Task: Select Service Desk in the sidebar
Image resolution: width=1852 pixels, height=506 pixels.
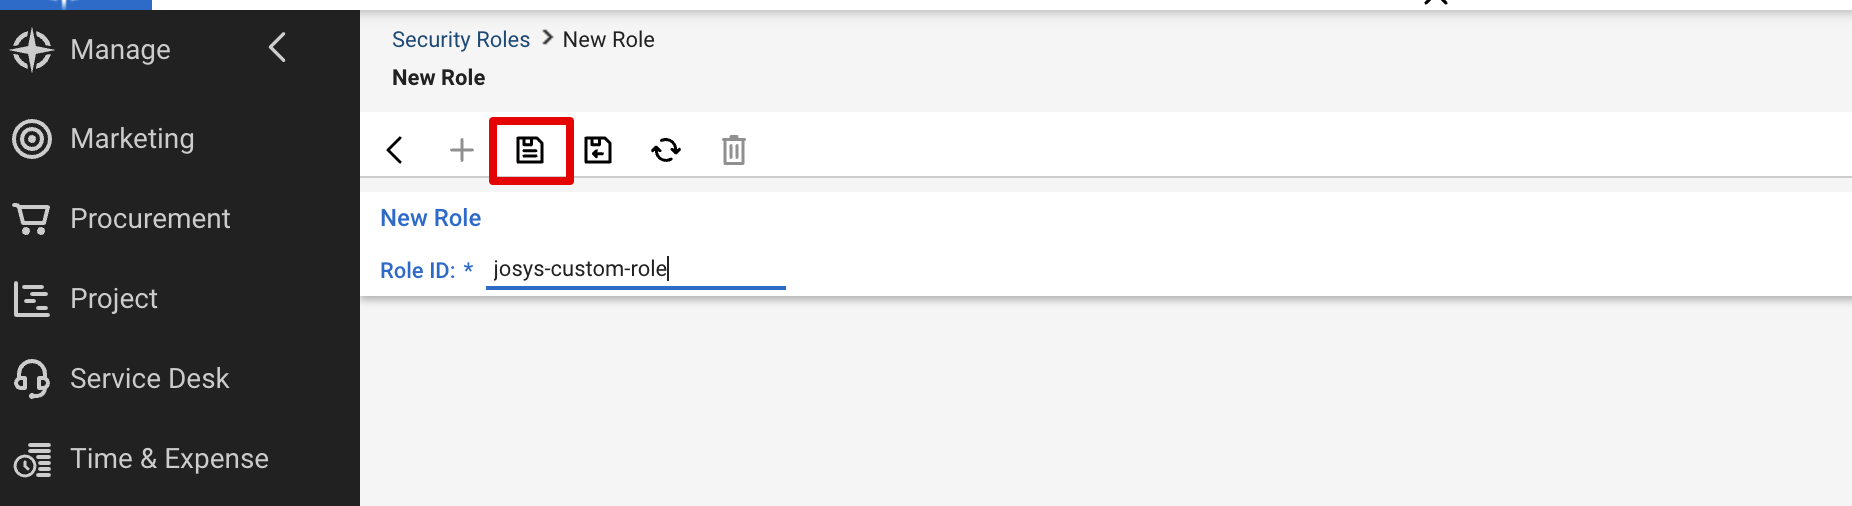Action: click(x=149, y=379)
